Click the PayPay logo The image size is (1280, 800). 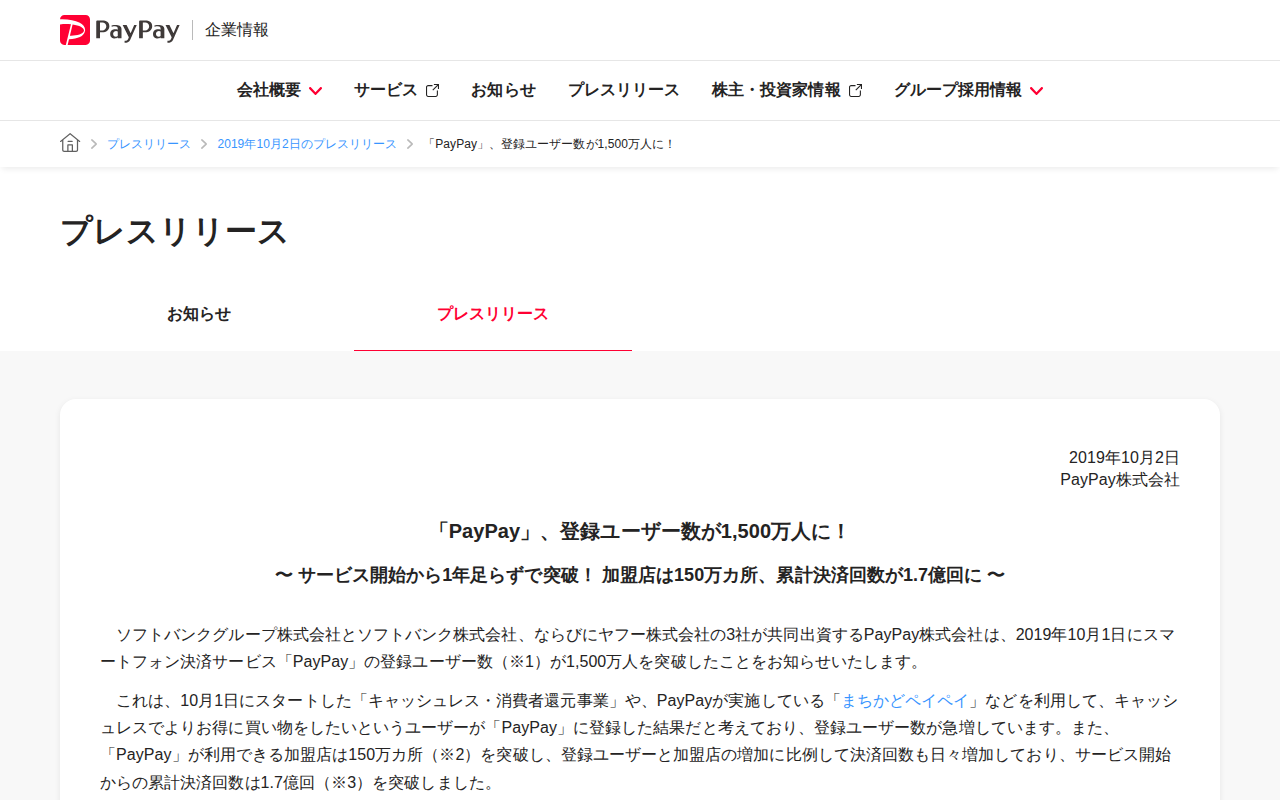120,30
